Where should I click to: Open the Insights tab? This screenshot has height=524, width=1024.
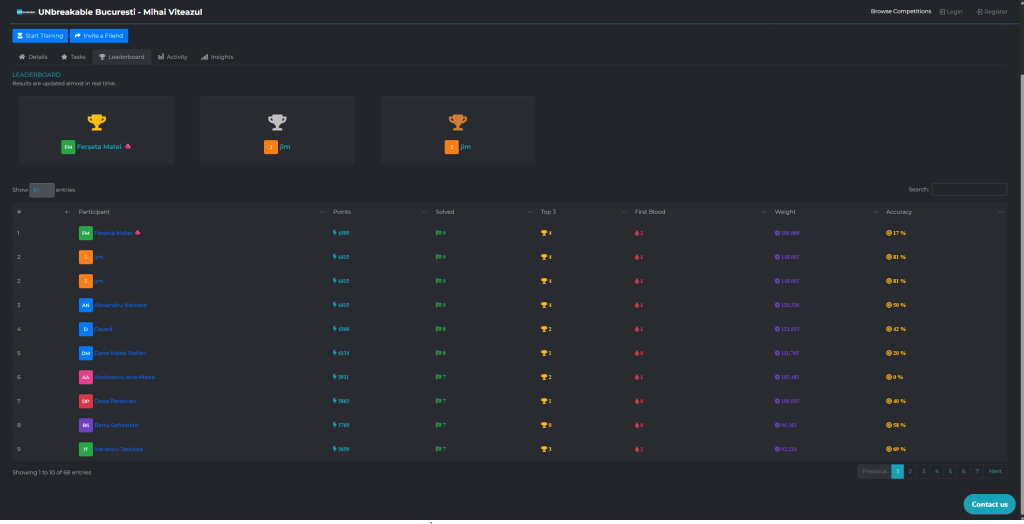pyautogui.click(x=217, y=57)
